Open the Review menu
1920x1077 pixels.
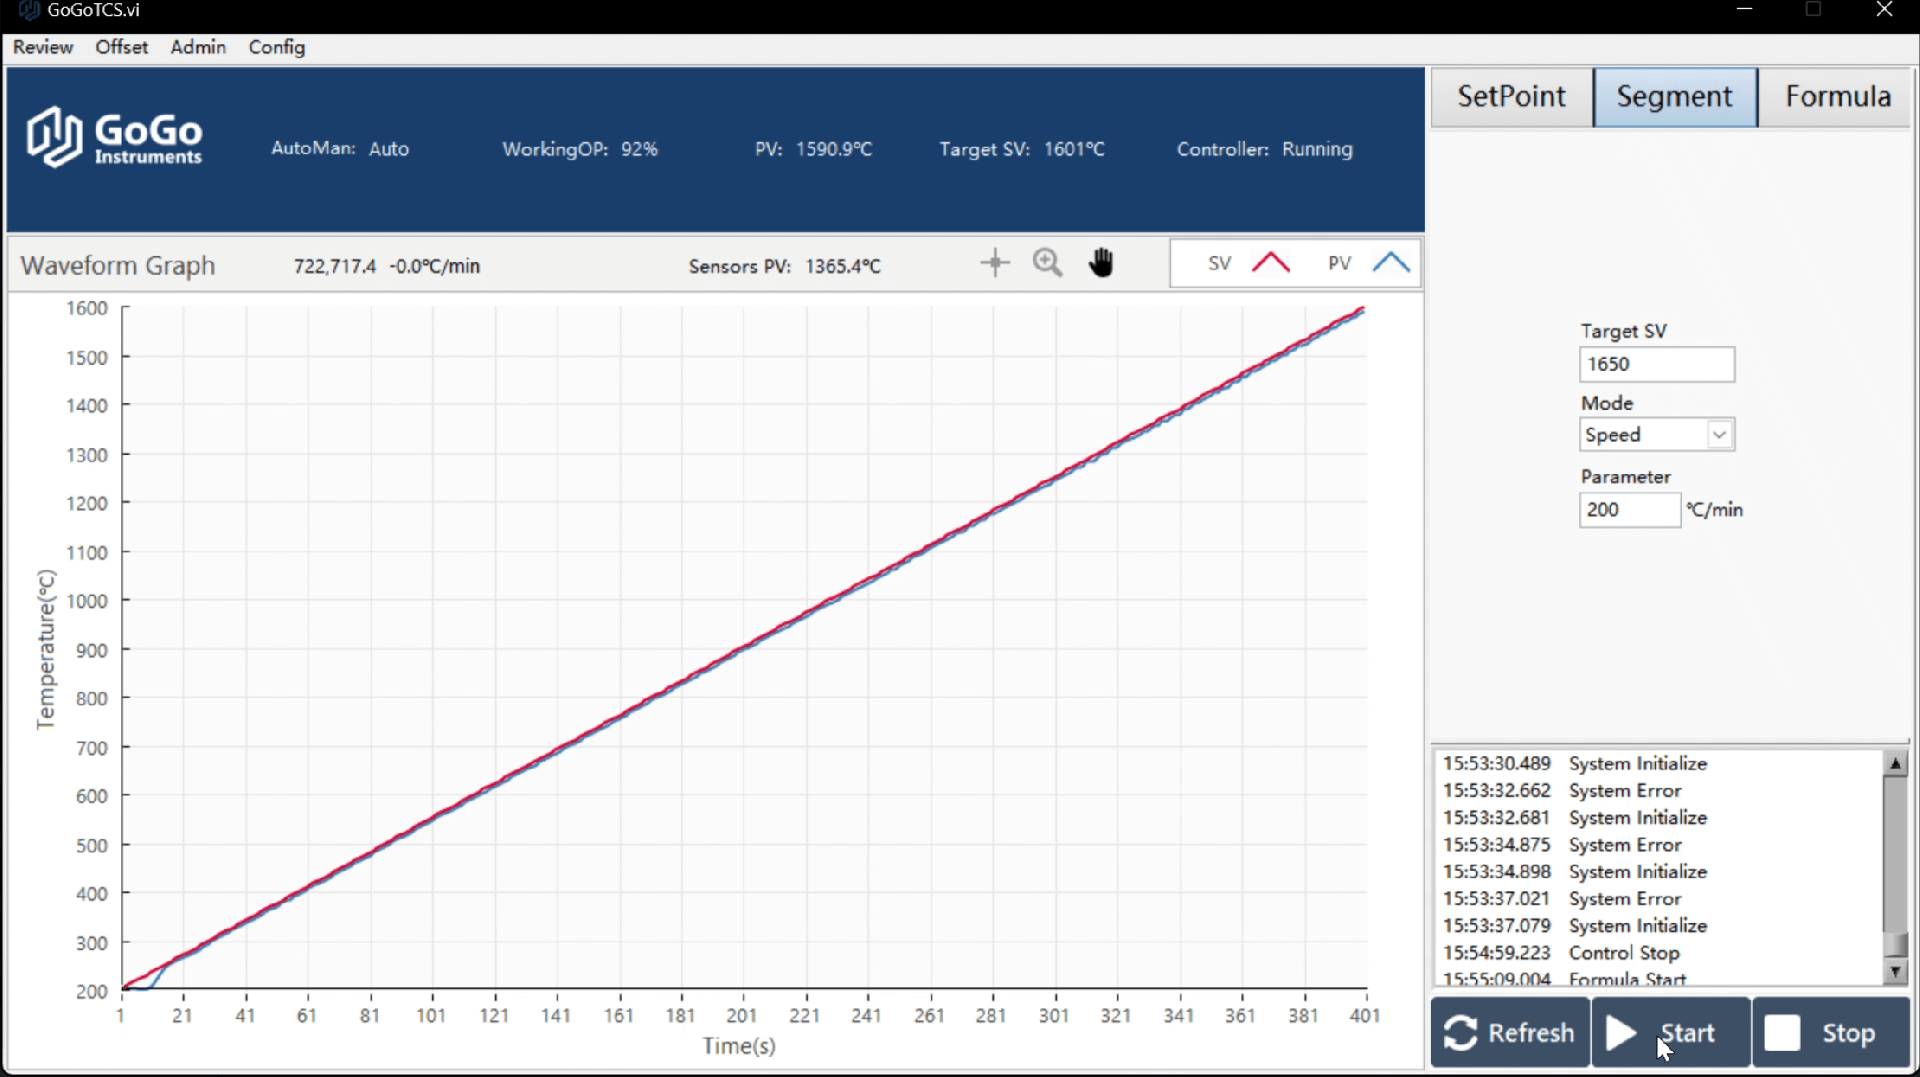43,47
